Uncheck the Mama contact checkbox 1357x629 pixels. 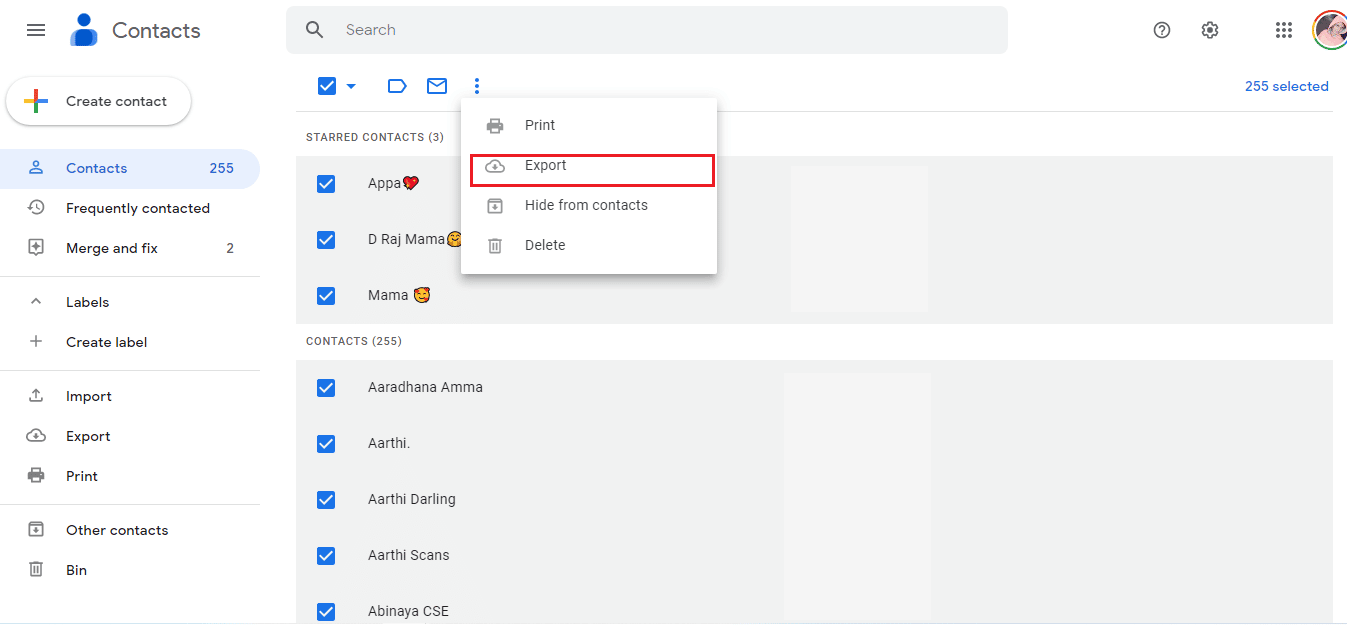pyautogui.click(x=326, y=296)
